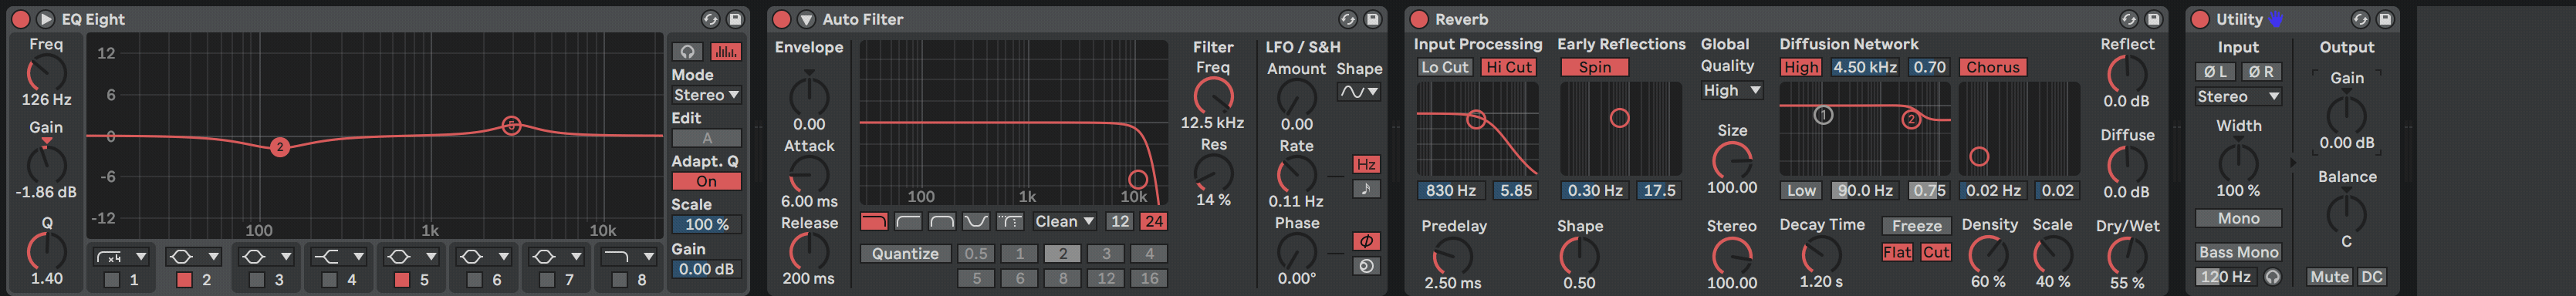Toggle EQ Eight device activator
This screenshot has height=296, width=2576.
[20, 19]
